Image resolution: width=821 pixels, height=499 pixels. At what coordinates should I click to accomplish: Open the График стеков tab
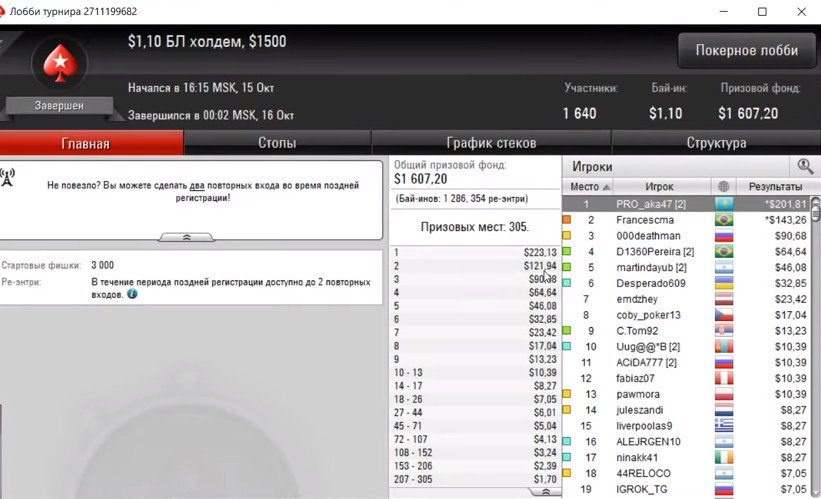(491, 143)
